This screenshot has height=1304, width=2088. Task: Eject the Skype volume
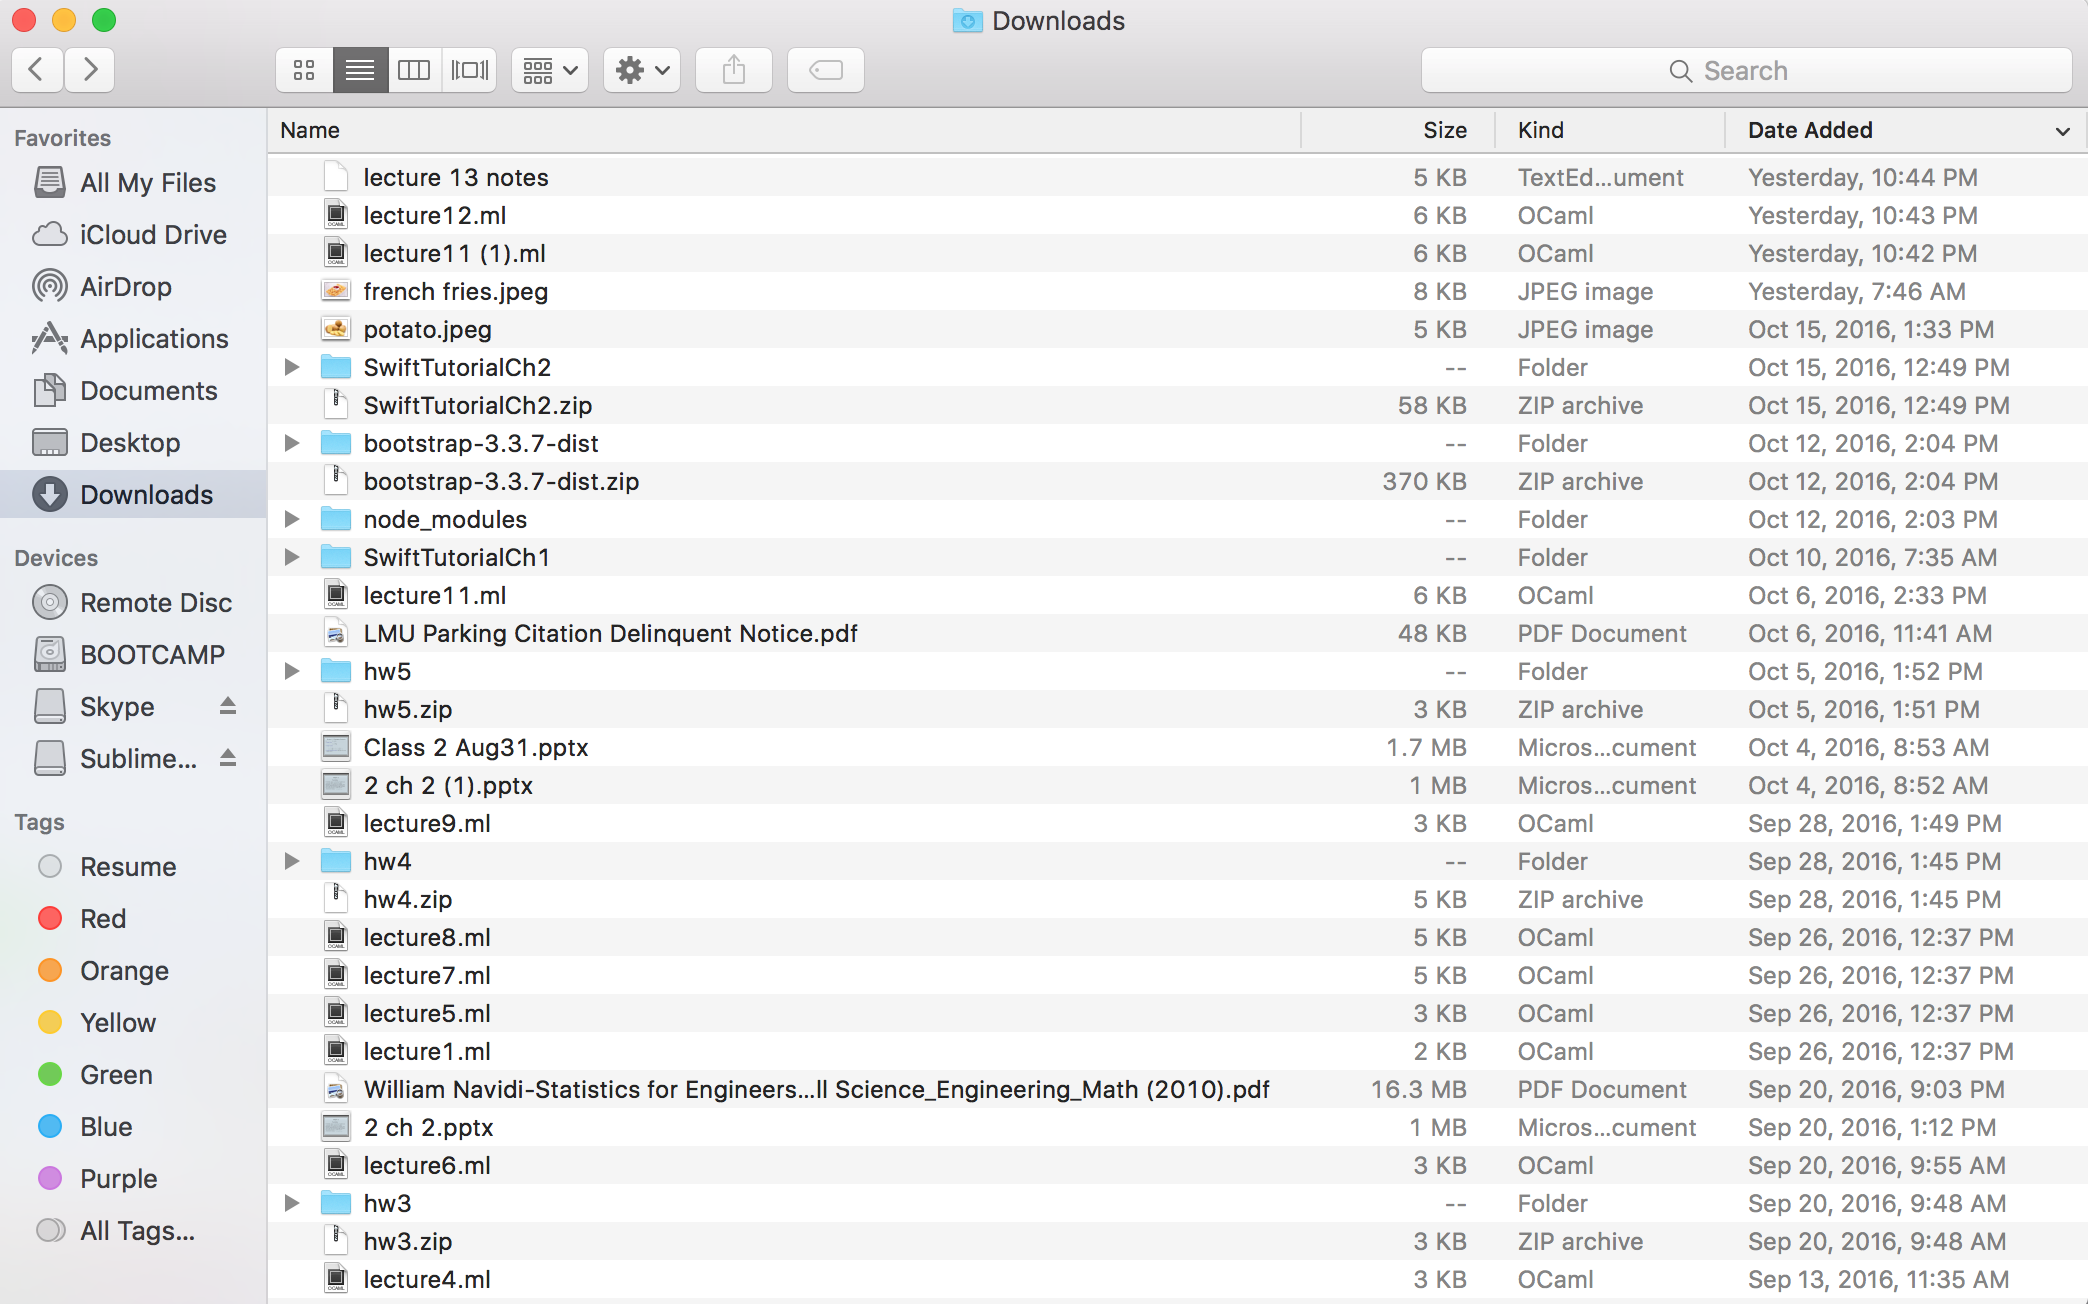point(228,706)
